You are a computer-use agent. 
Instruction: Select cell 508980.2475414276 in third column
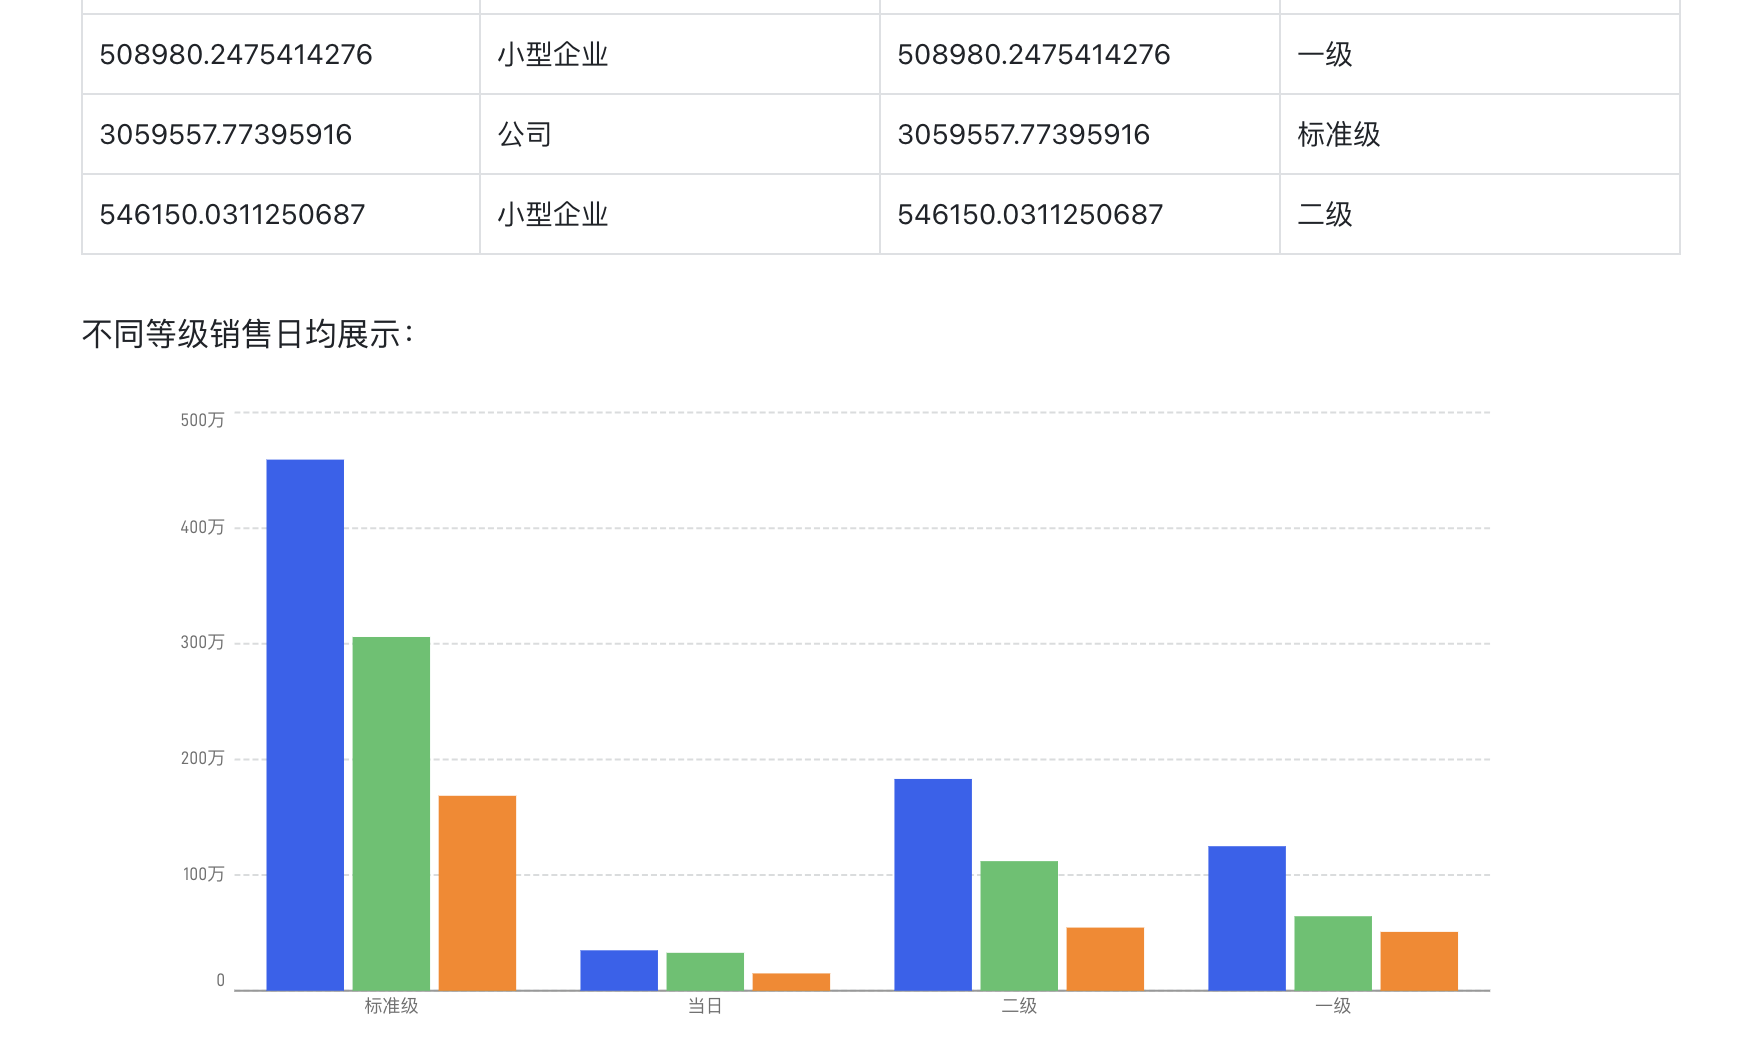click(1080, 54)
